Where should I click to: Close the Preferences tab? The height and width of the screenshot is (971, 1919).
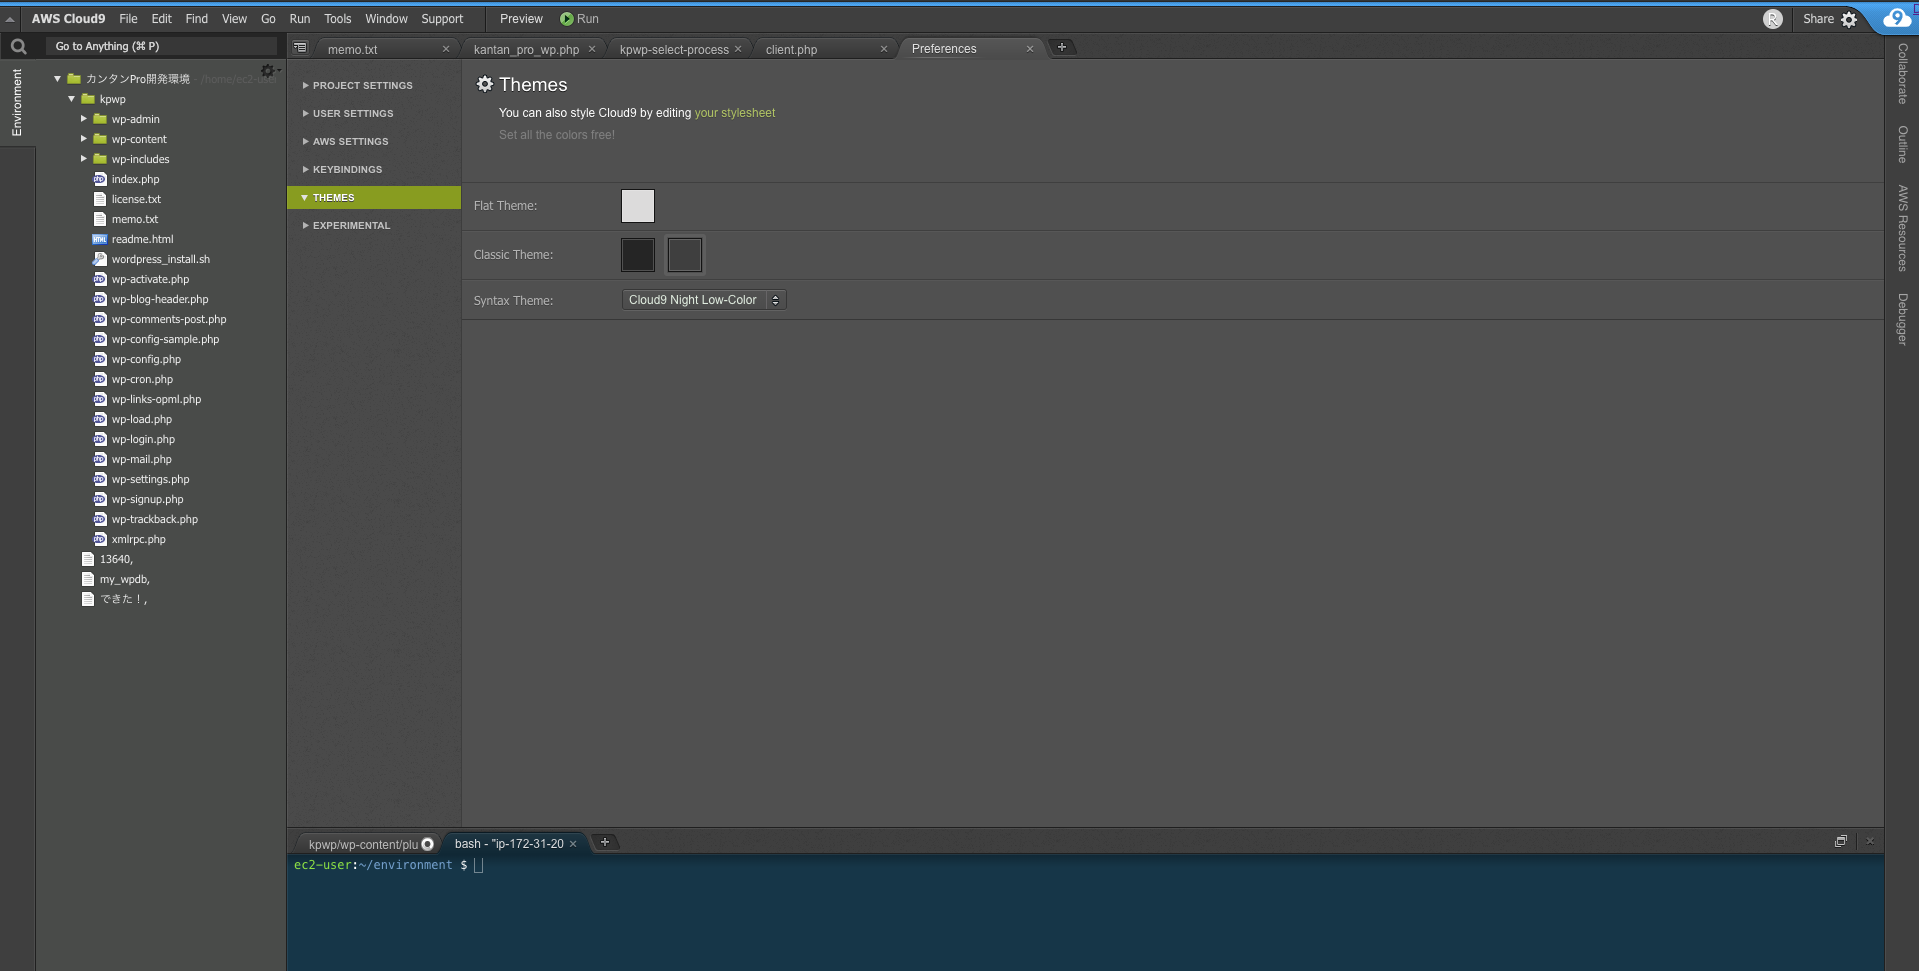pos(1030,49)
